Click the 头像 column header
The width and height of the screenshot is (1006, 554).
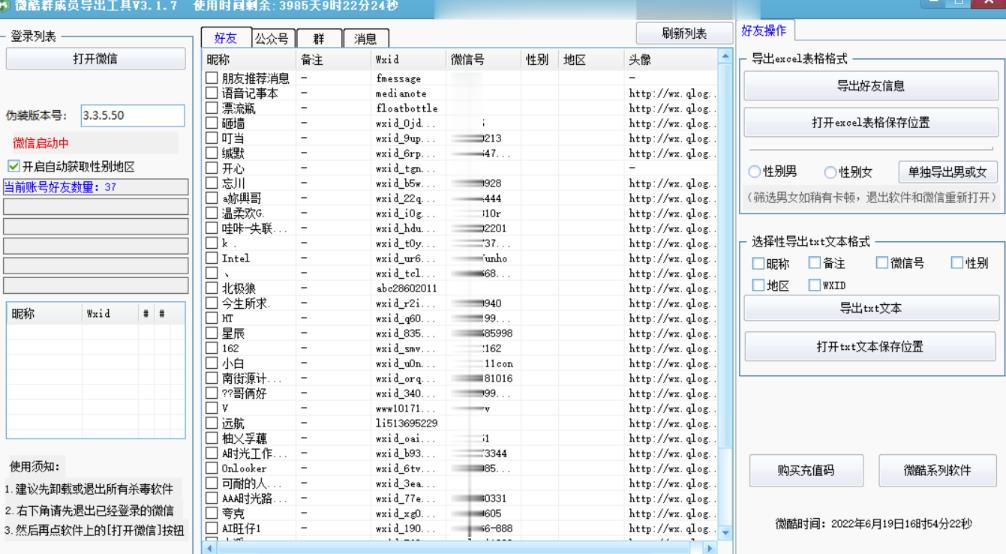(x=671, y=60)
